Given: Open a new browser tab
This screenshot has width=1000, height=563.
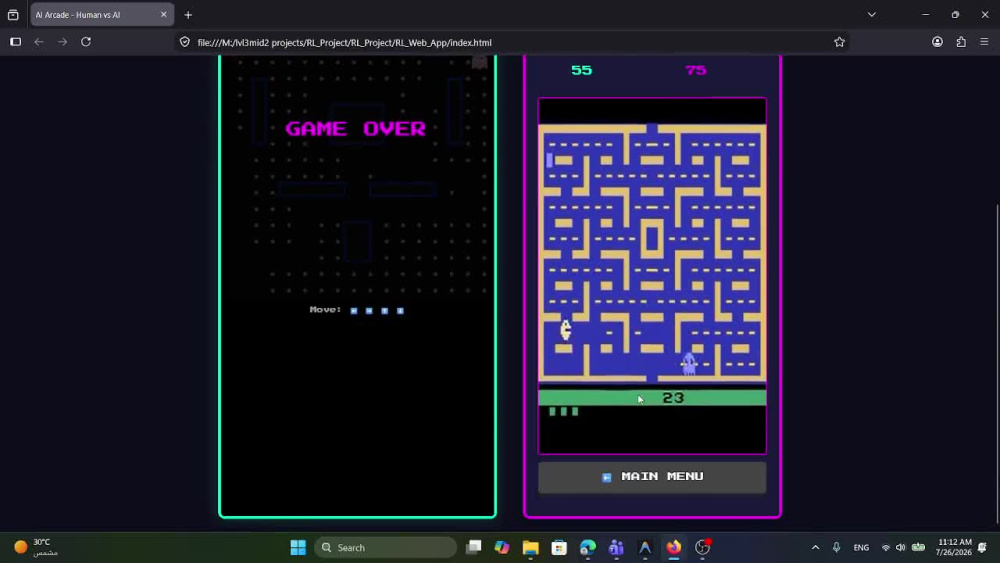Looking at the screenshot, I should click(188, 15).
